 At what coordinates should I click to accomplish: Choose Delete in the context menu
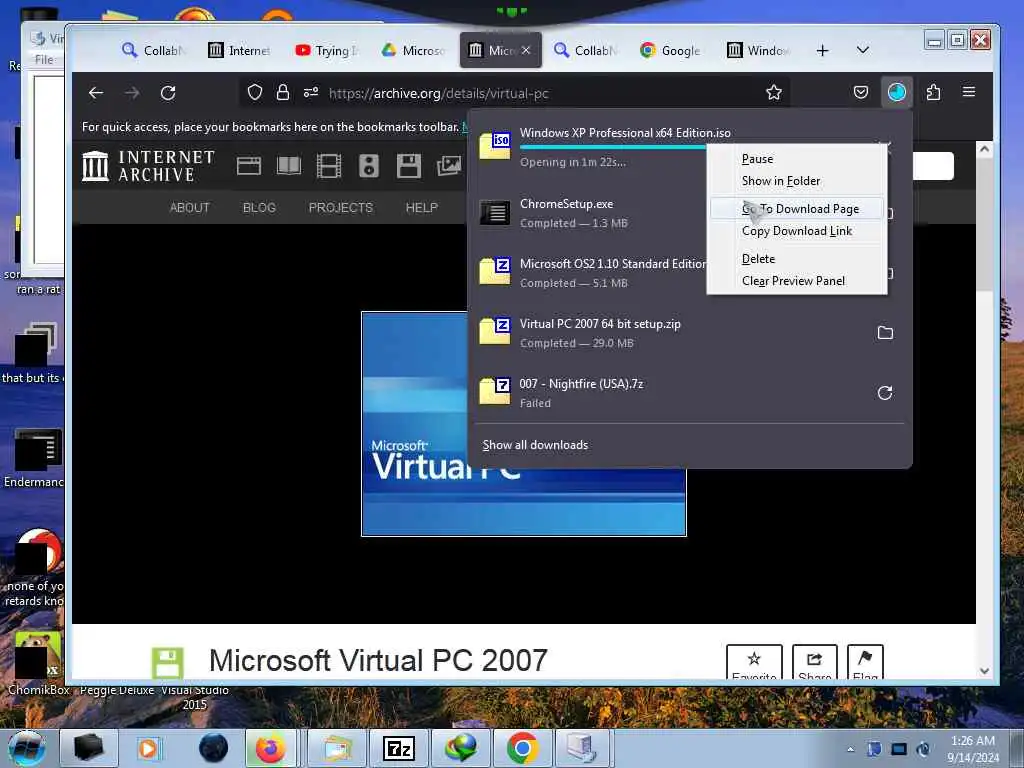758,259
